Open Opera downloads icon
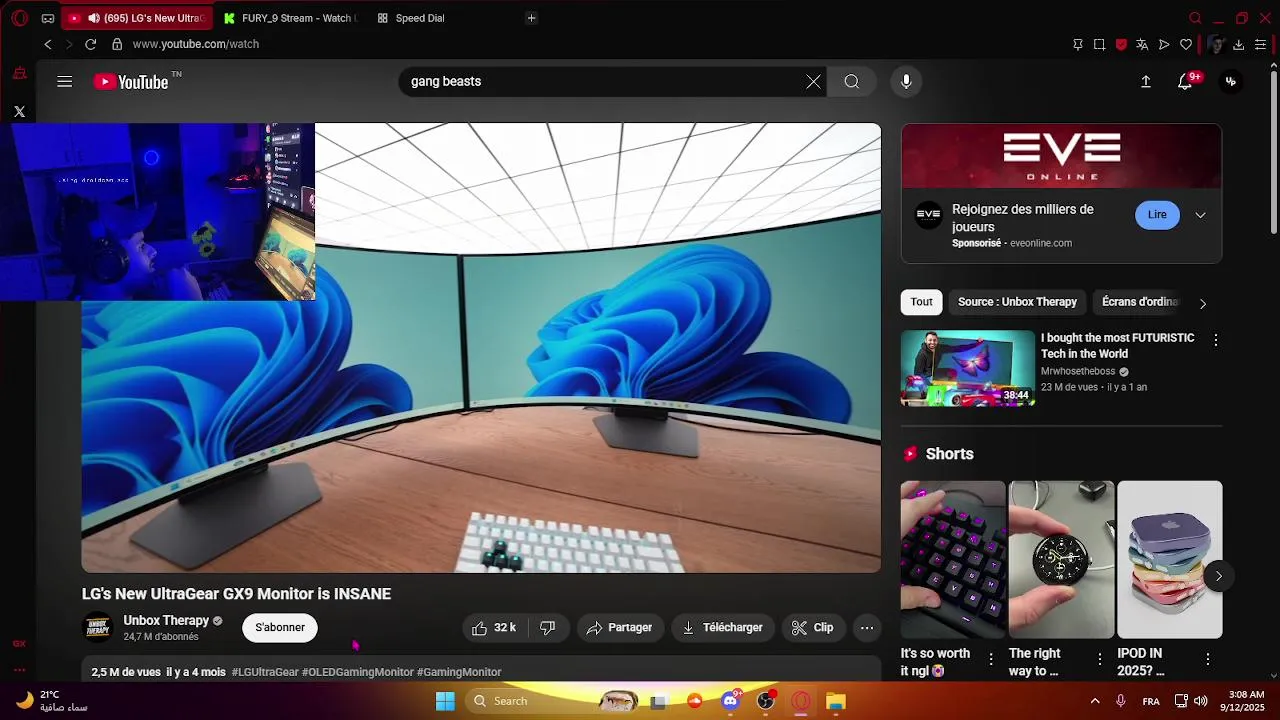Screen dimensions: 1280x720 tap(1238, 44)
